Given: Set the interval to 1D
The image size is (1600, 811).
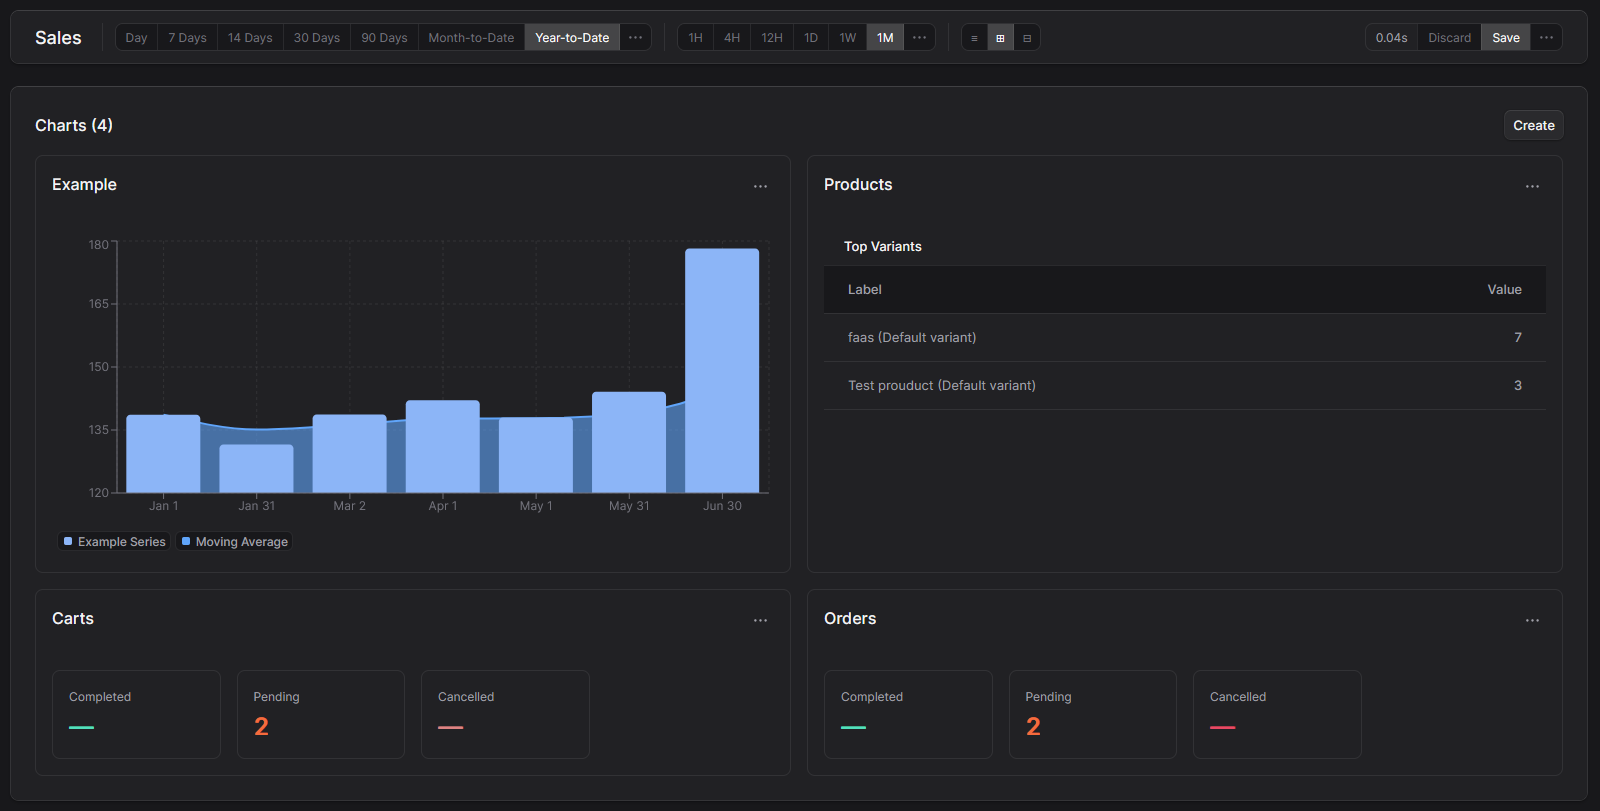Looking at the screenshot, I should [x=811, y=38].
